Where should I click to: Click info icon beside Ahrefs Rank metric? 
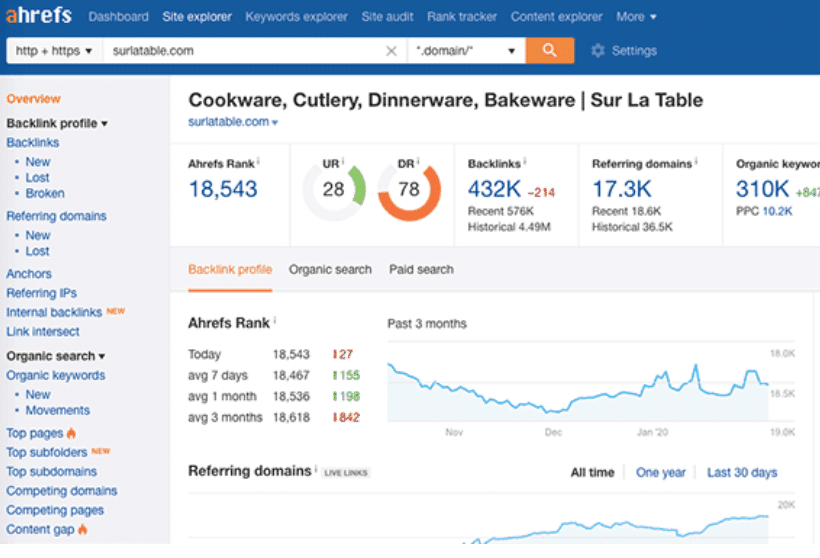(x=258, y=161)
